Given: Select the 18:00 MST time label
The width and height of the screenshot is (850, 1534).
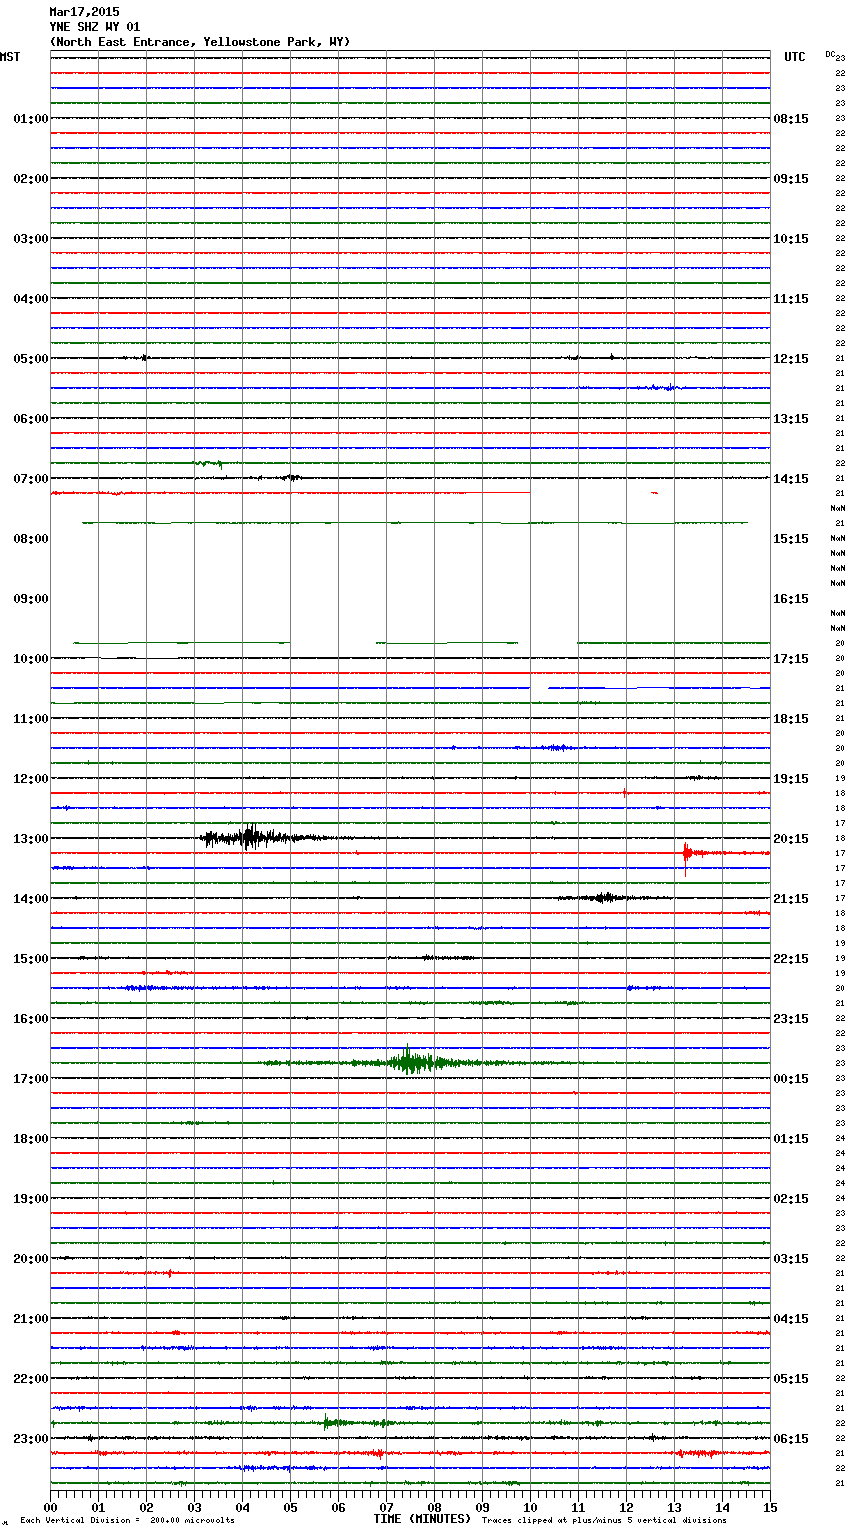Looking at the screenshot, I should 31,1138.
